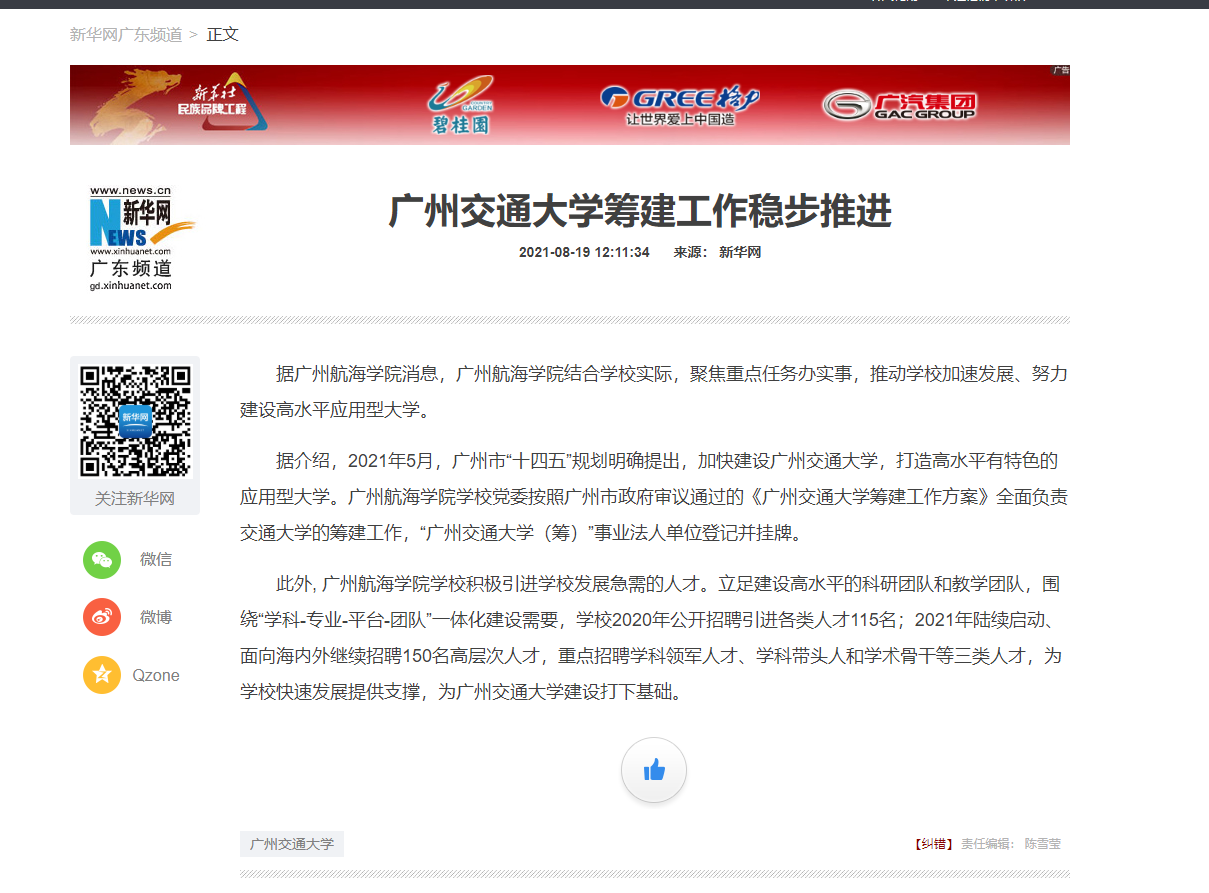The image size is (1209, 893).
Task: Open the 广州交通大学 tag
Action: coord(292,844)
